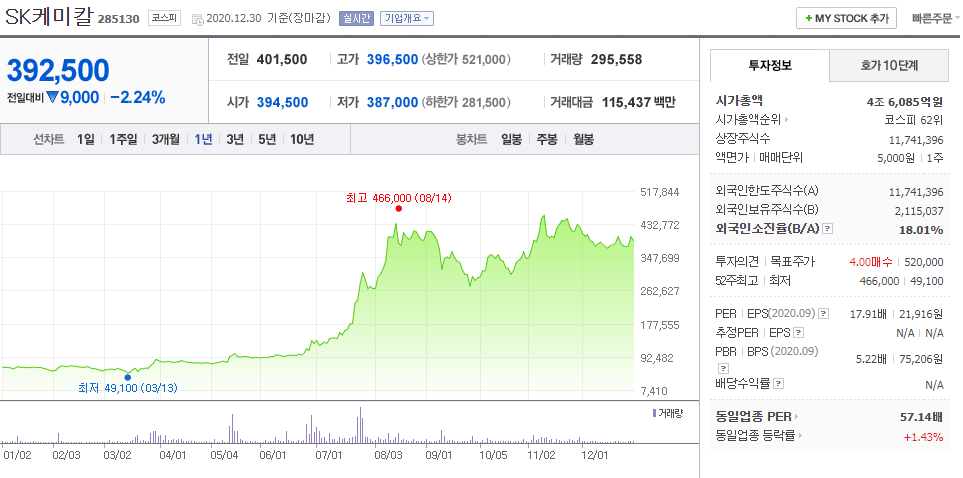Click help icon next to 배당수익률

(779, 385)
